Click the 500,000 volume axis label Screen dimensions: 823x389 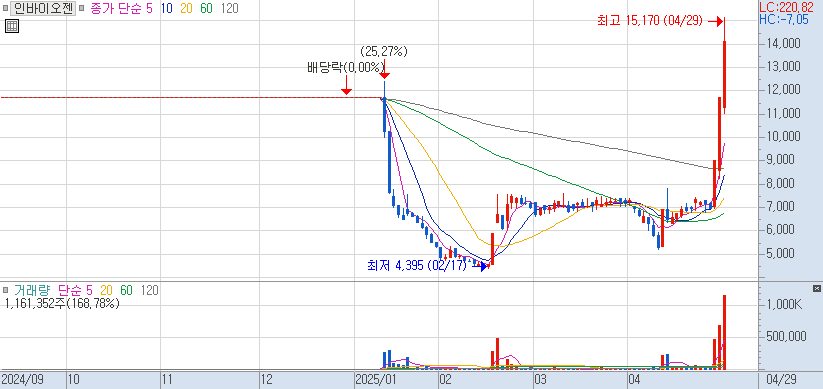(x=787, y=337)
